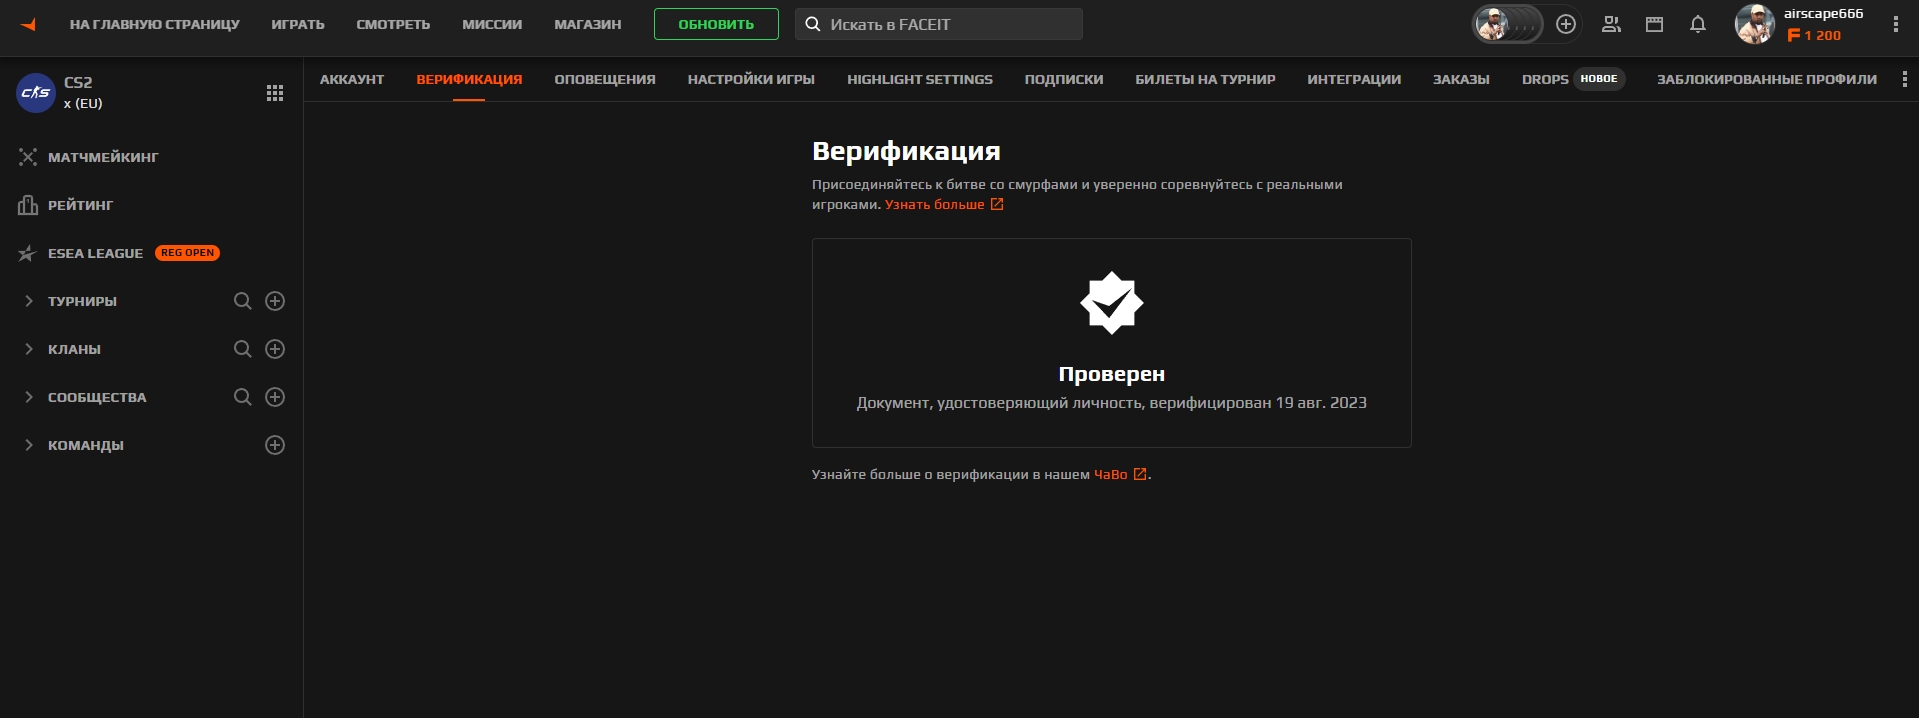This screenshot has height=718, width=1919.
Task: Open the calendar icon in top bar
Action: pyautogui.click(x=1654, y=24)
